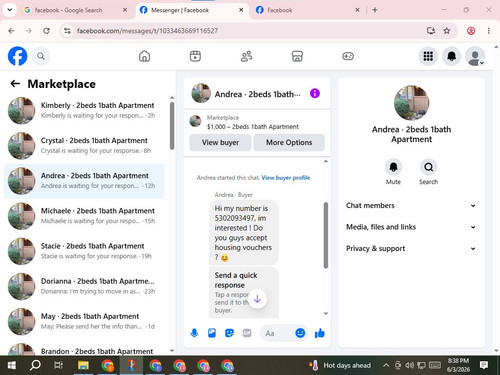
Task: Click the View buyer button
Action: pyautogui.click(x=220, y=142)
